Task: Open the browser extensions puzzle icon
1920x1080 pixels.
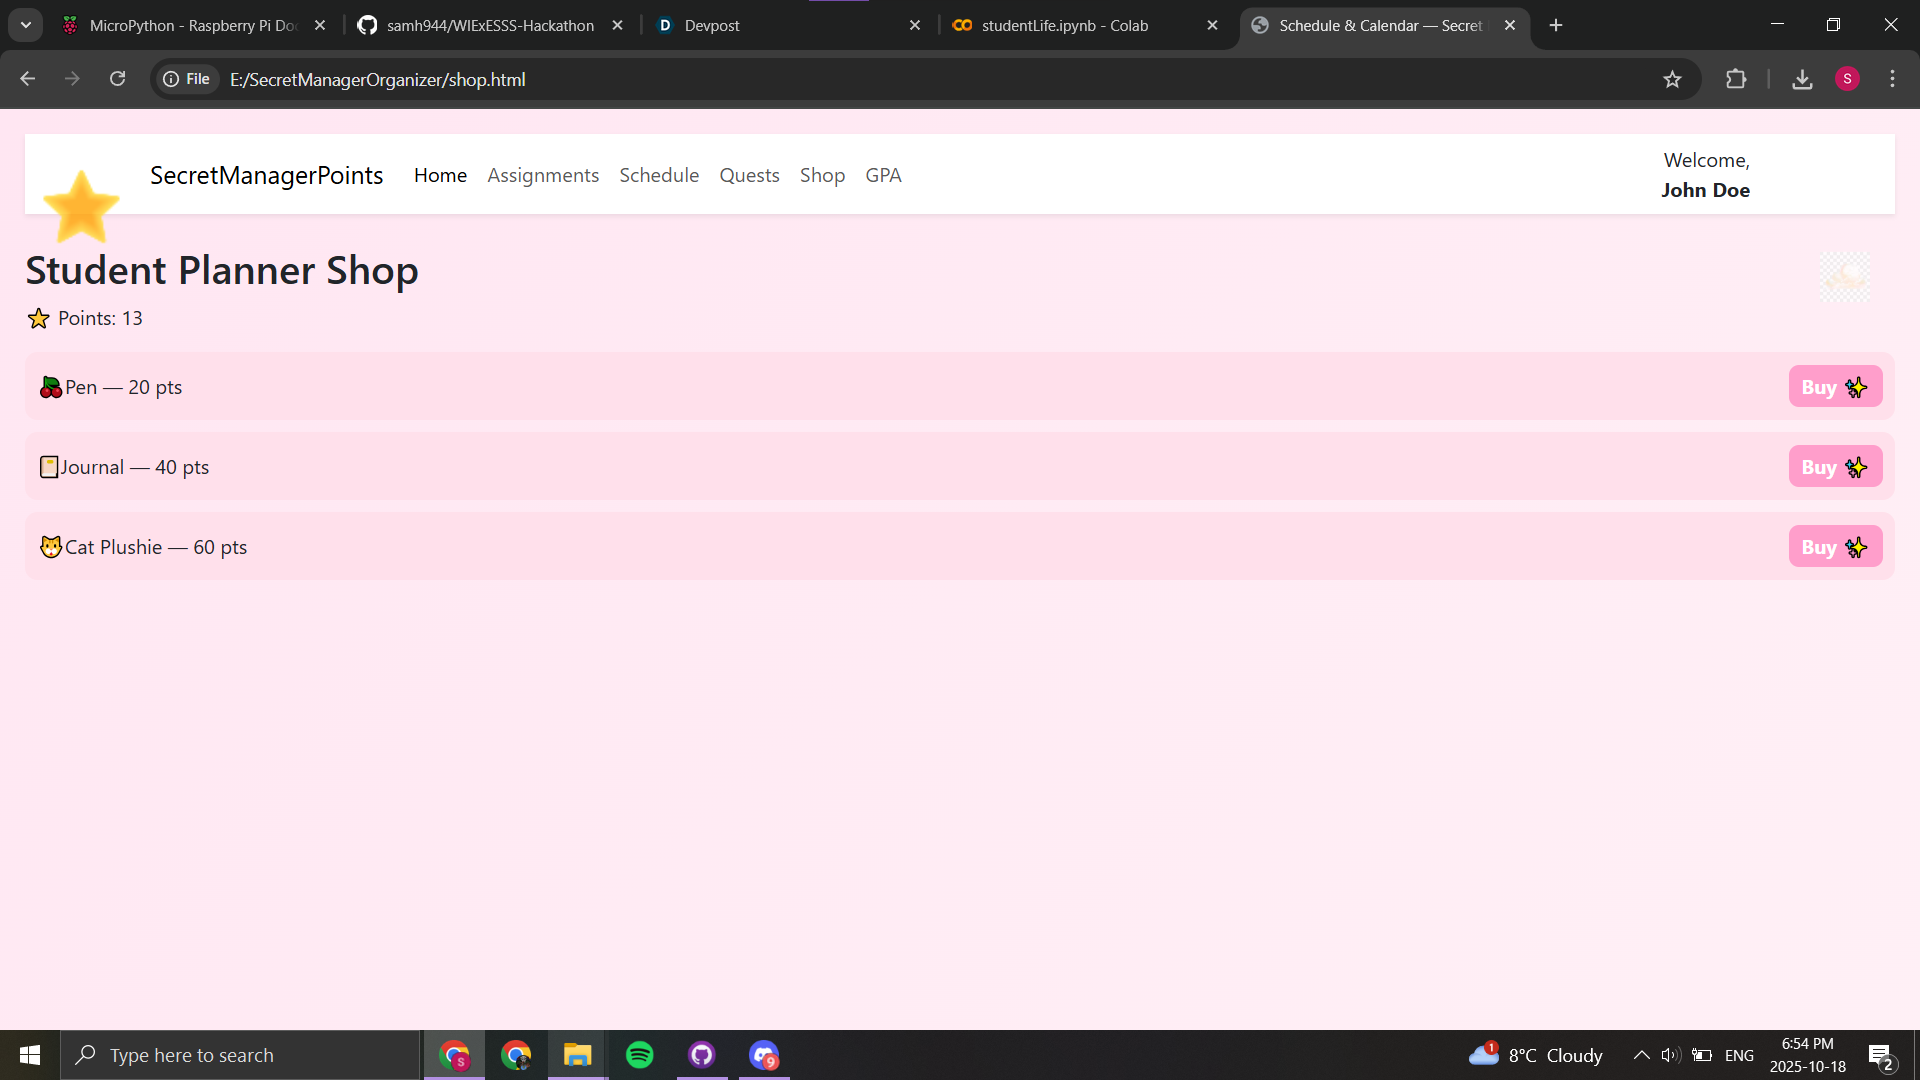Action: click(x=1736, y=79)
